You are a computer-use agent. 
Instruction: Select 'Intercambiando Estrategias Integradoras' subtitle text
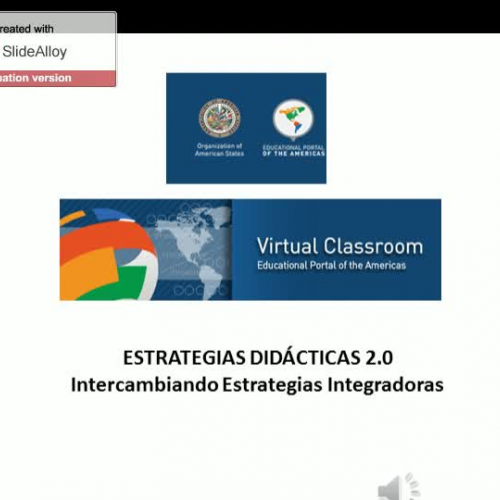point(257,385)
